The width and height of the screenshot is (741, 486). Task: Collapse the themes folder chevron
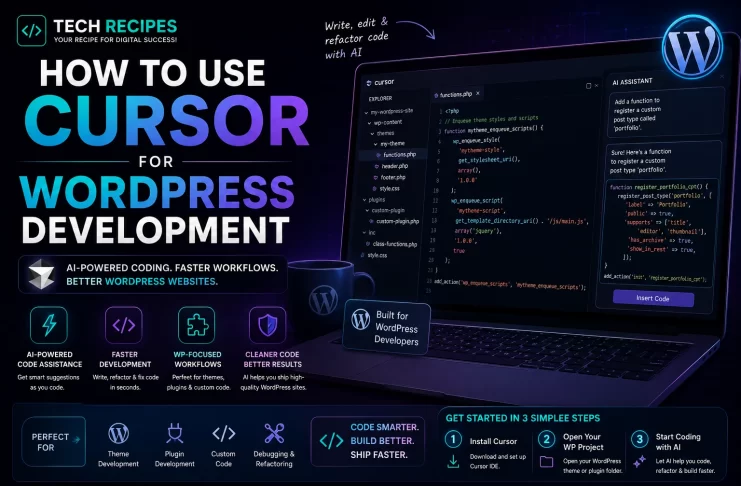pyautogui.click(x=372, y=134)
